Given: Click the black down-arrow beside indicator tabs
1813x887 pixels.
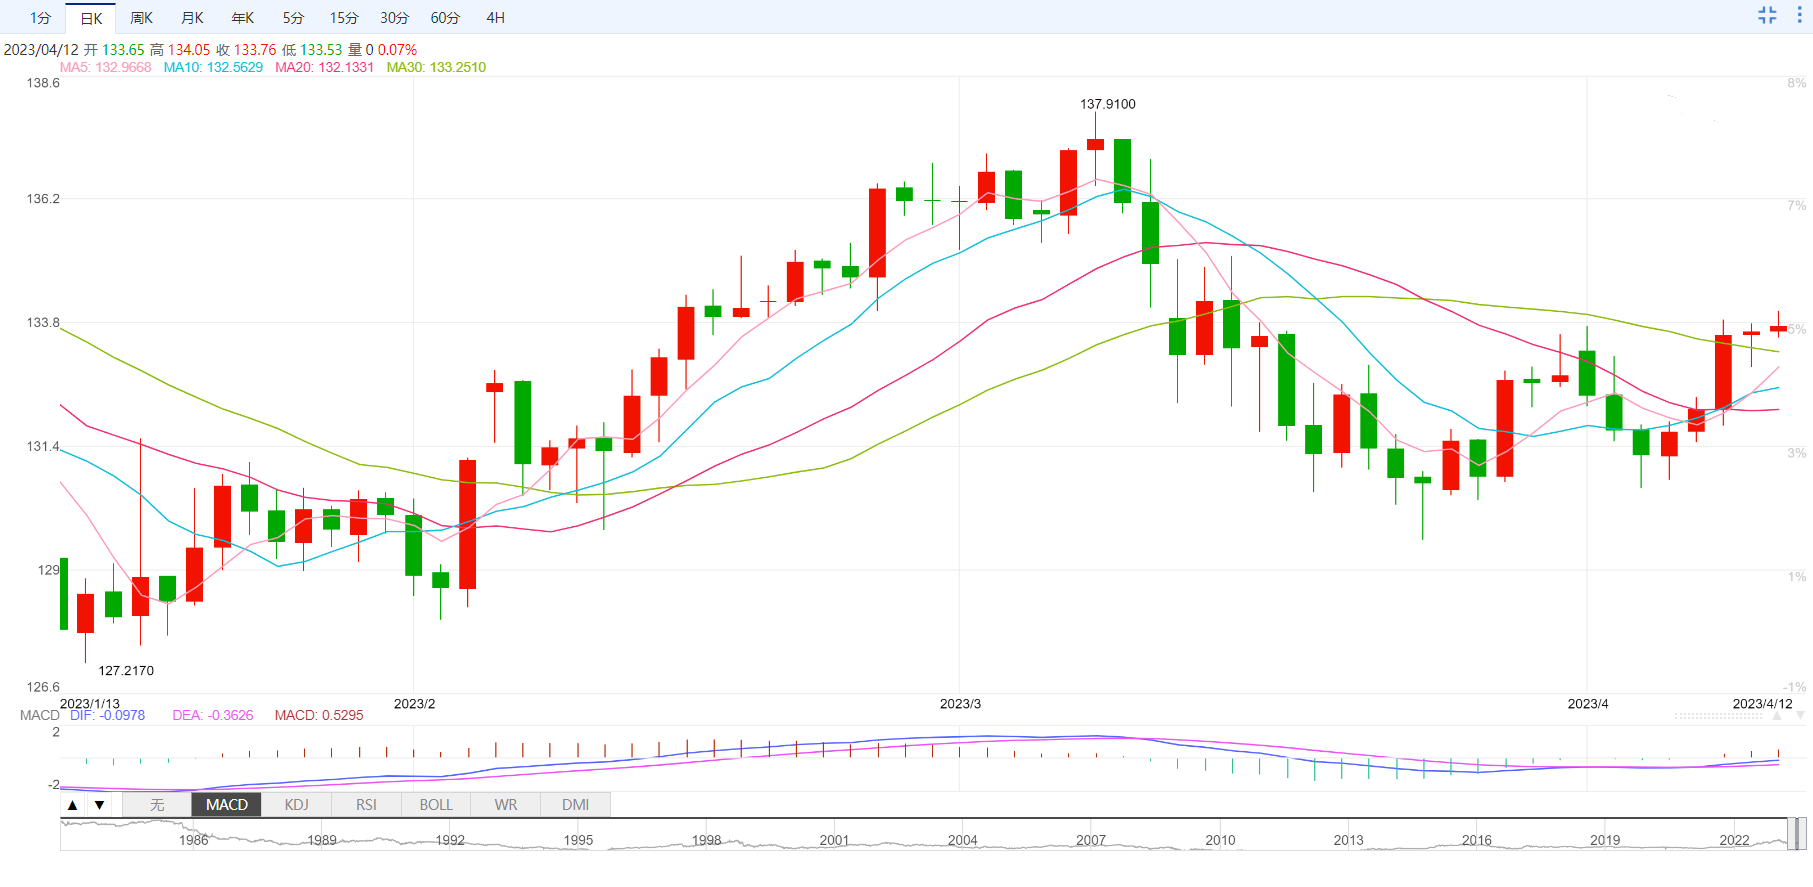Looking at the screenshot, I should [x=99, y=805].
